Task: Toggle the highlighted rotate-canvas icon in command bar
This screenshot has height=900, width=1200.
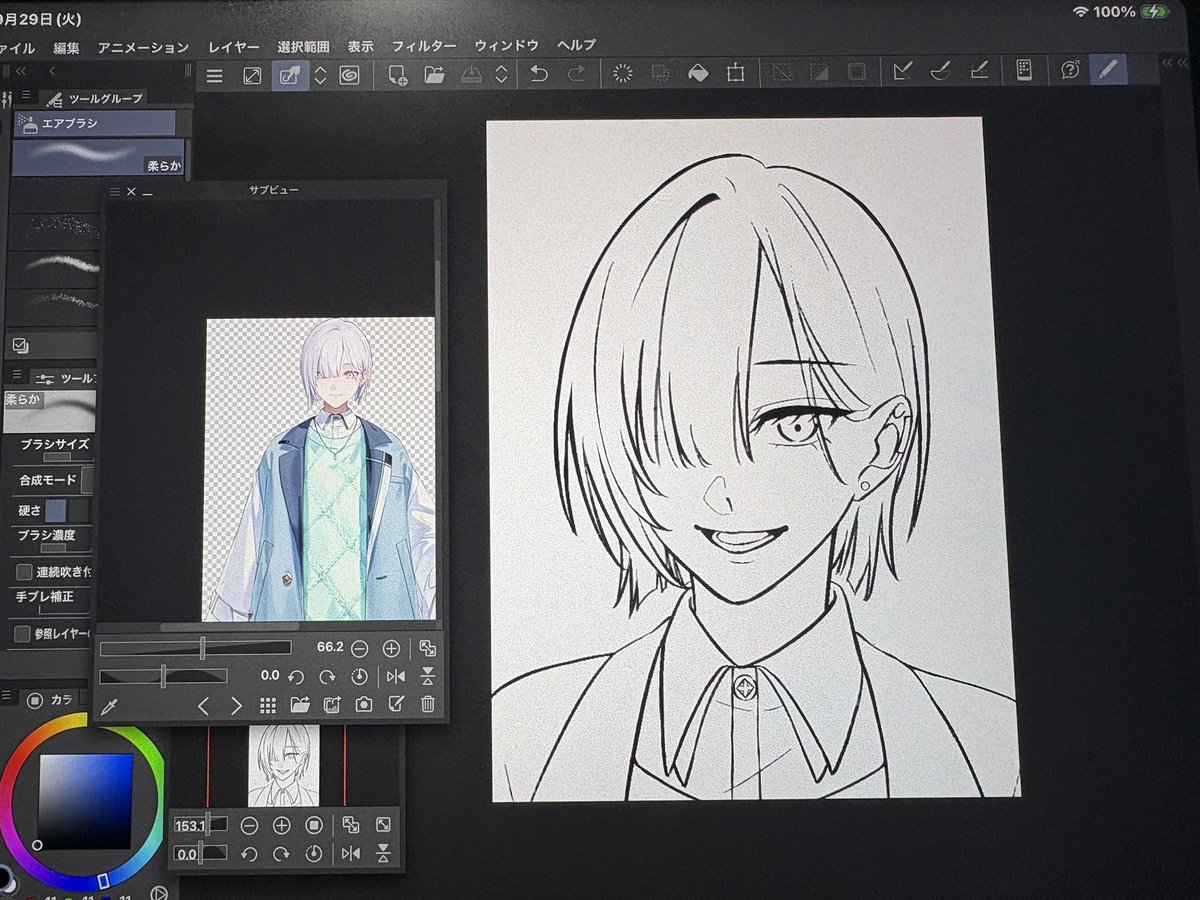Action: (290, 75)
